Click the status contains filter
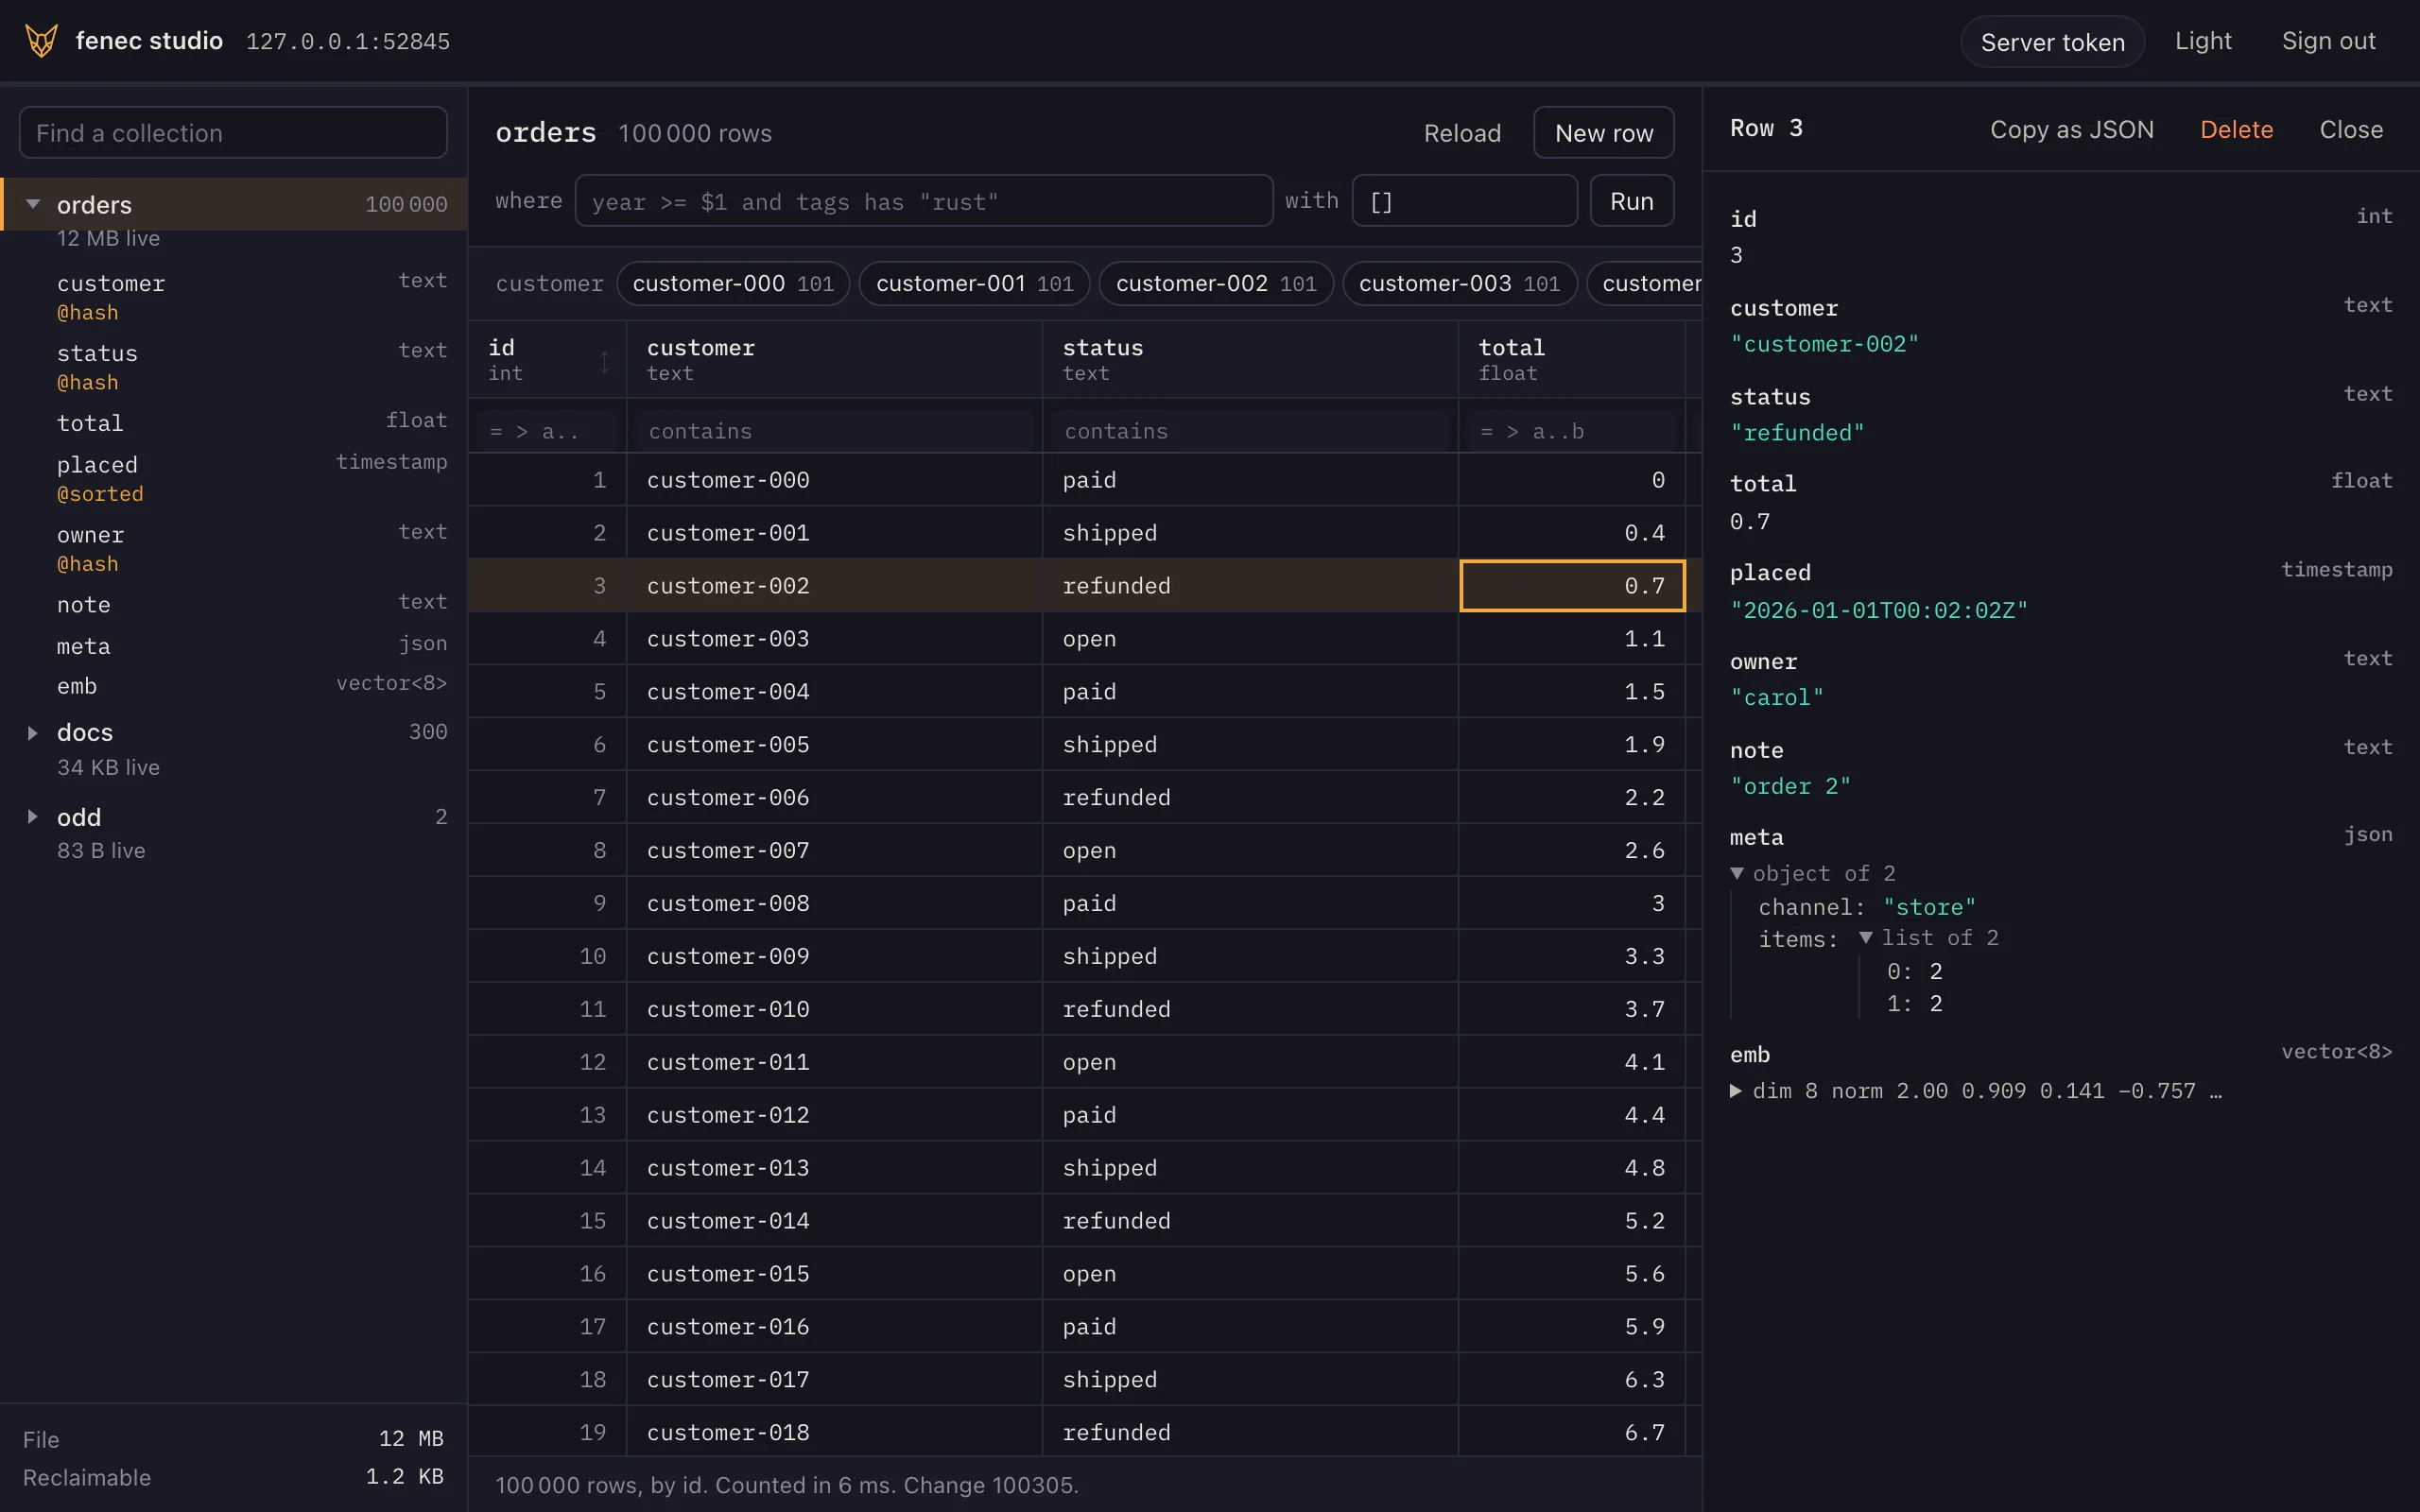 pyautogui.click(x=1250, y=431)
